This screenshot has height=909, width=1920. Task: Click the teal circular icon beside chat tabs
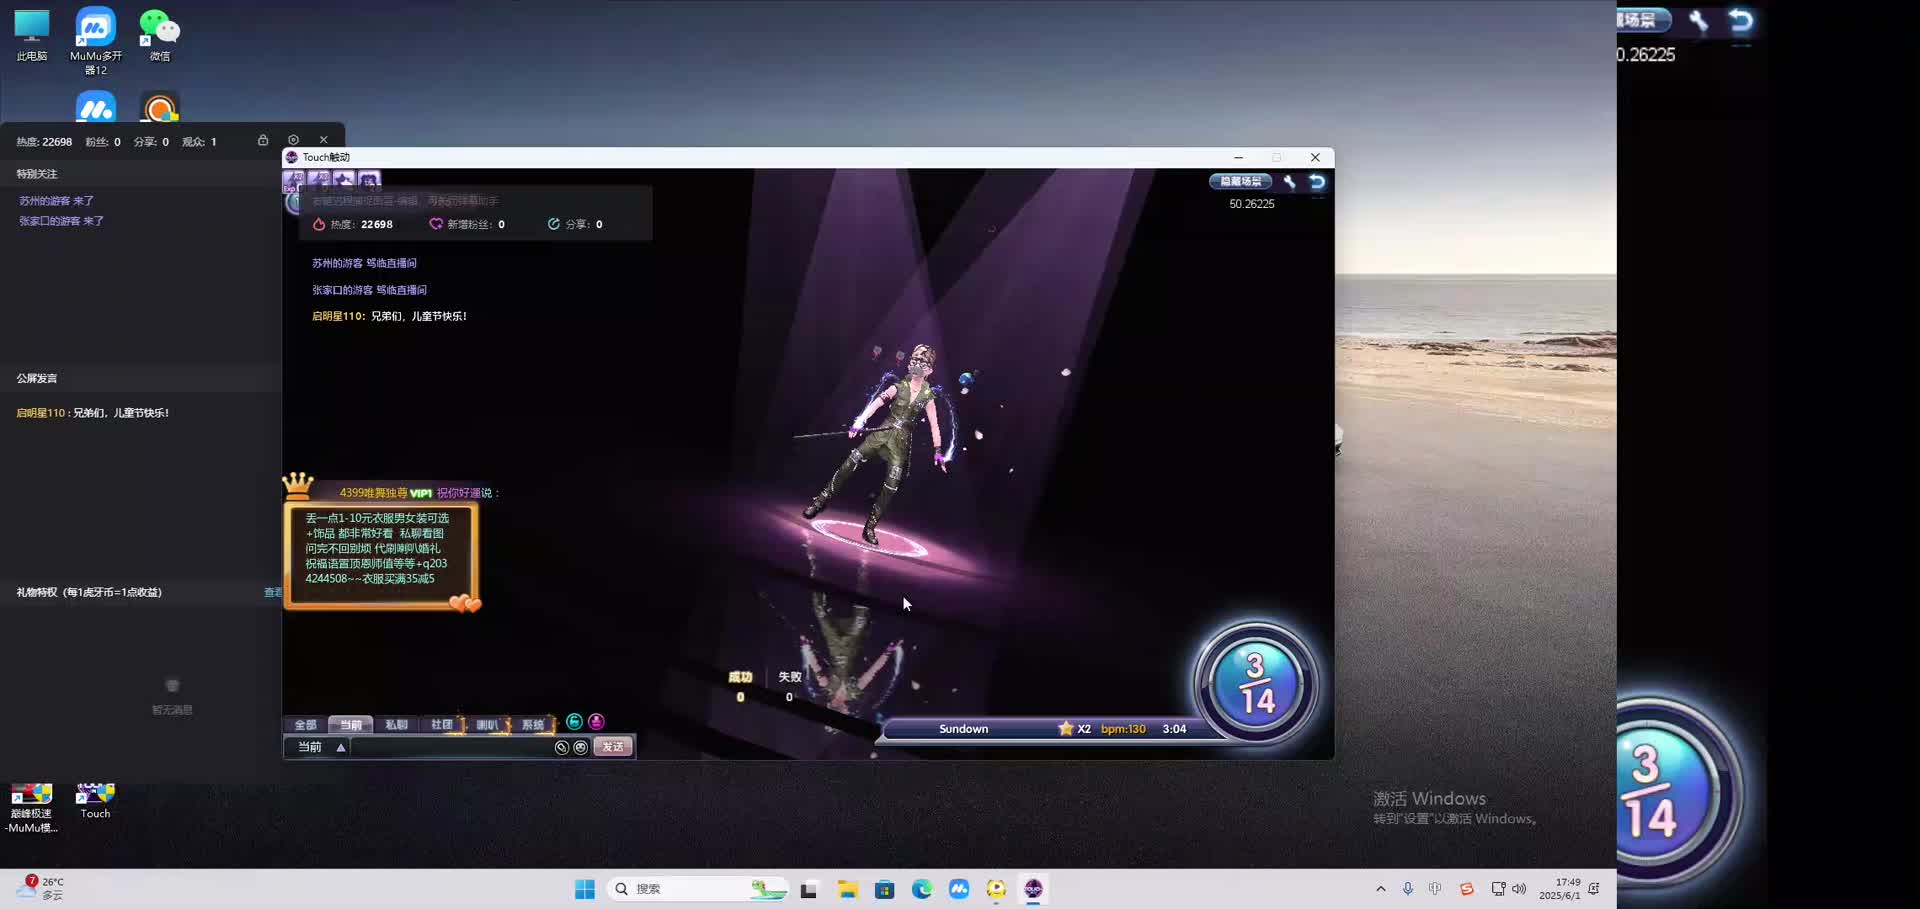pos(574,722)
